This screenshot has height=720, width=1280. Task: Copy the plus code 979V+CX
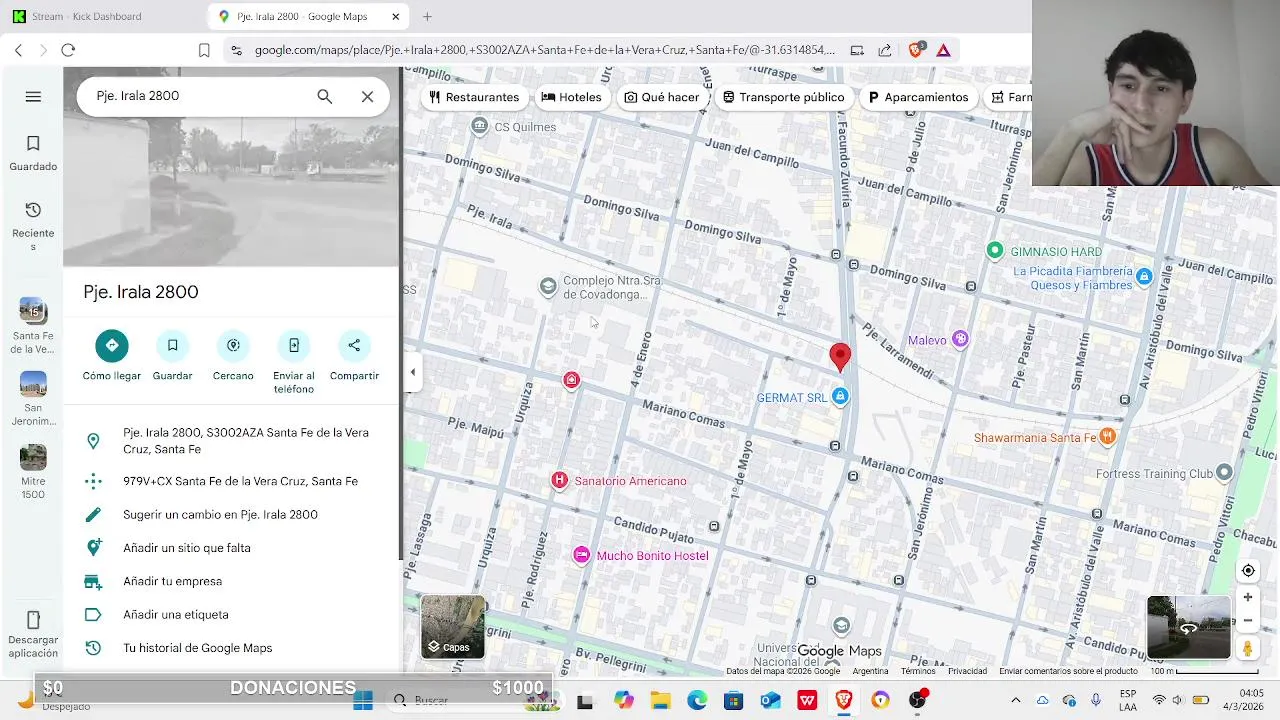(x=231, y=481)
